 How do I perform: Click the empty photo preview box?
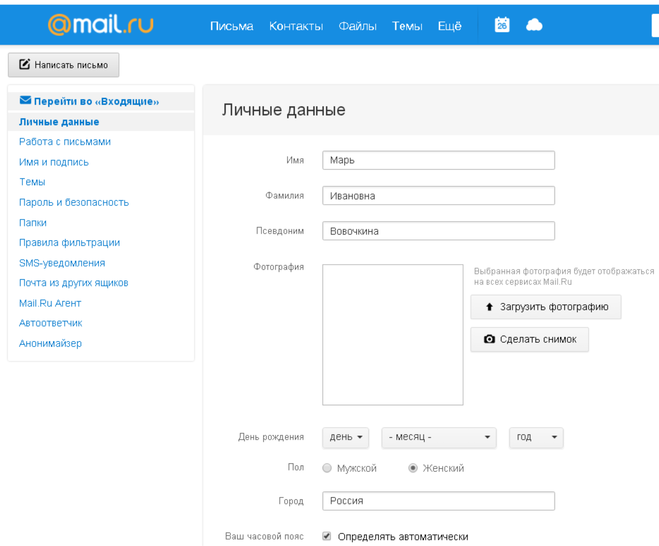392,334
